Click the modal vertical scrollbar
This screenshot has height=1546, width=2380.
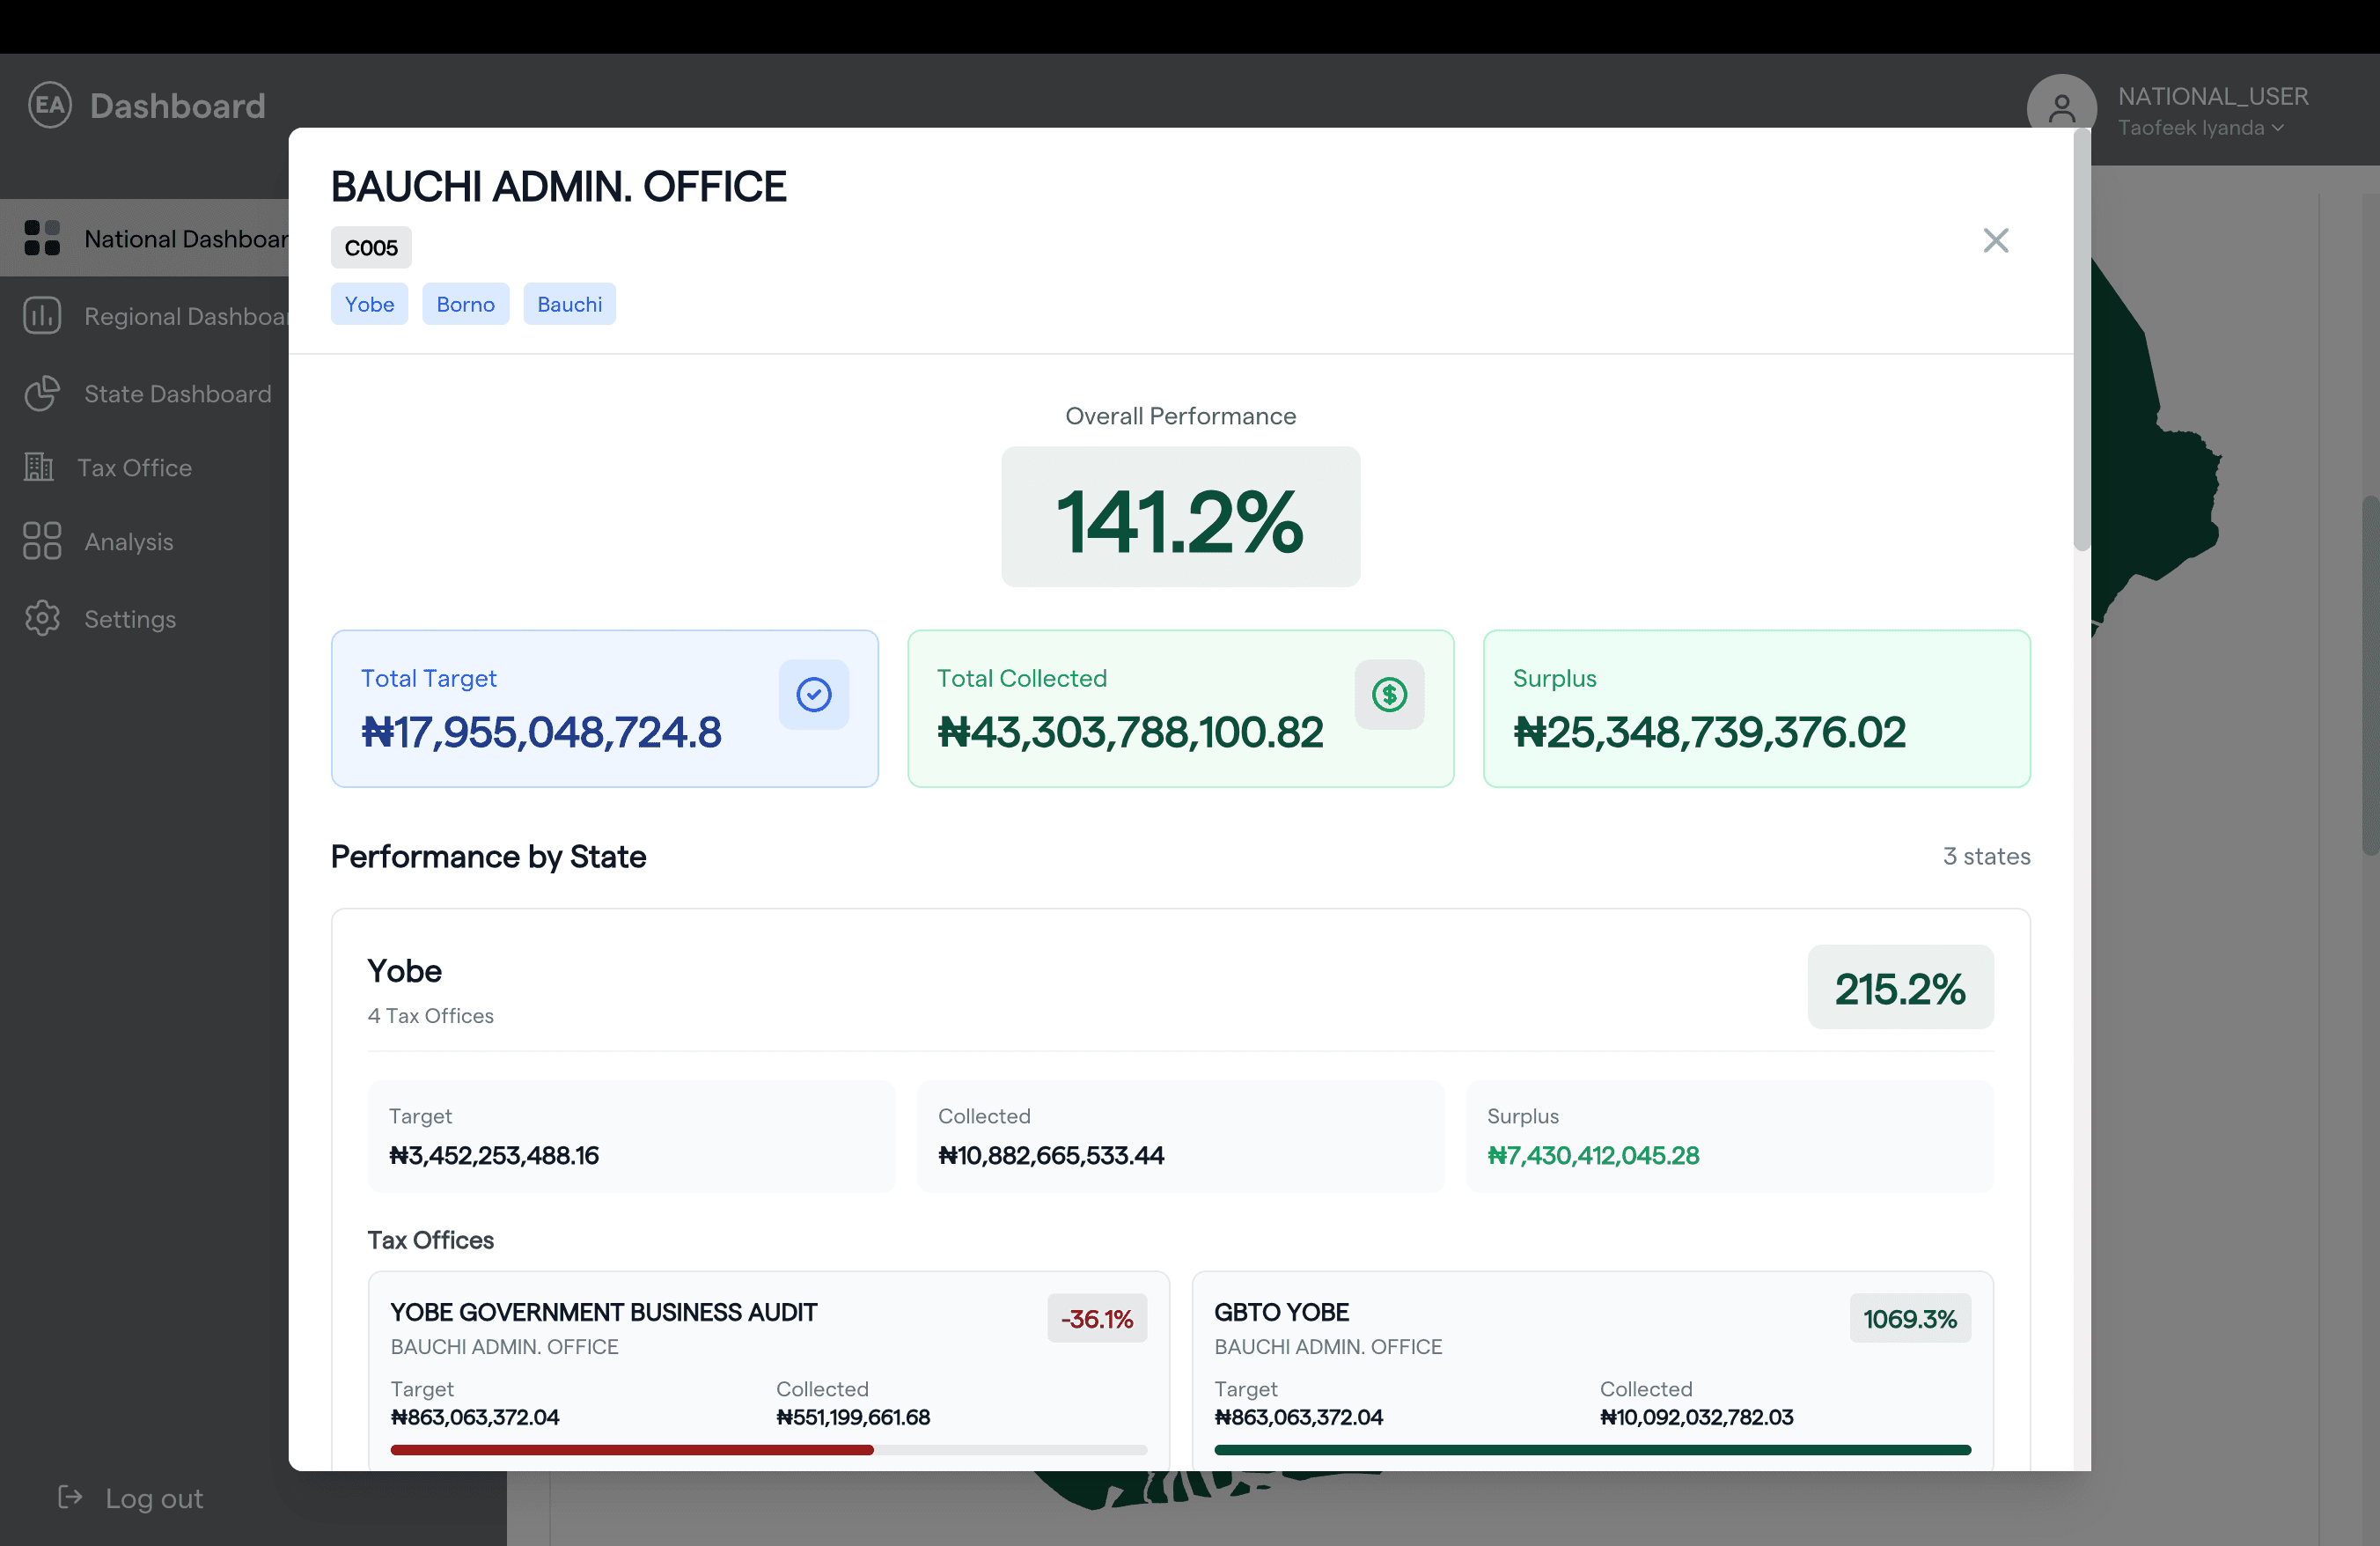pyautogui.click(x=2082, y=340)
